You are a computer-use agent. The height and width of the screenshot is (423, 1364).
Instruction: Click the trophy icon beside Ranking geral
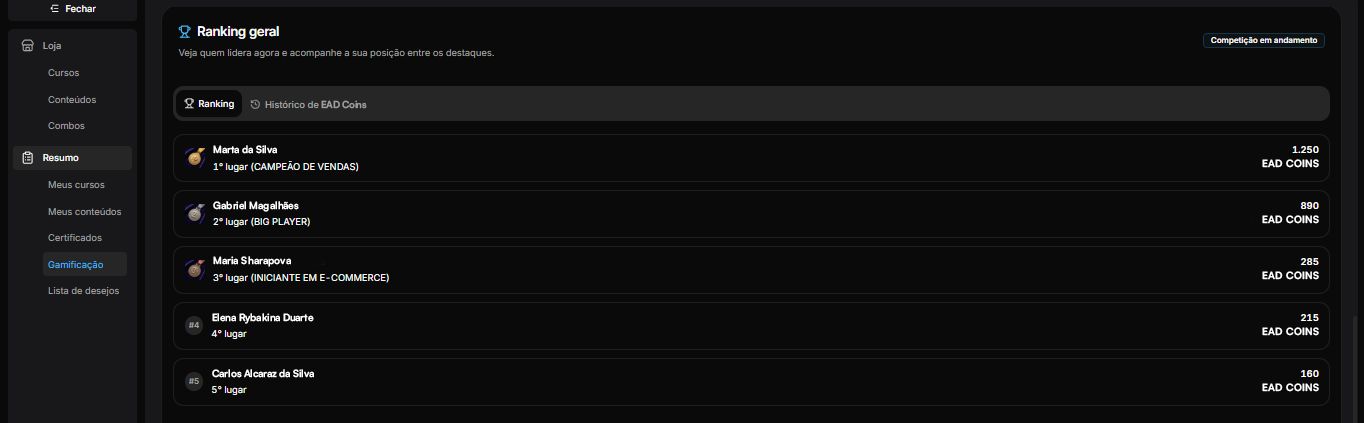[185, 32]
